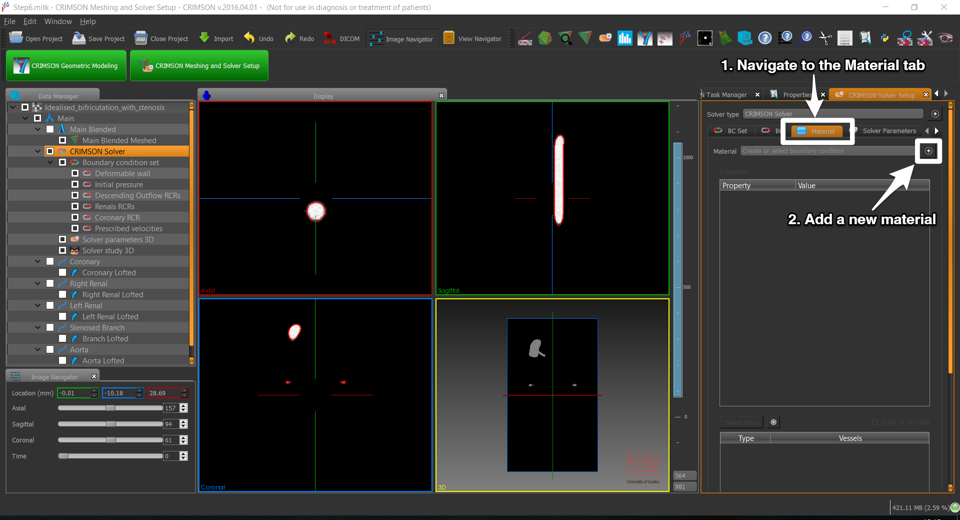Collapse the Boundary condition set node
Image resolution: width=960 pixels, height=520 pixels.
(x=50, y=163)
